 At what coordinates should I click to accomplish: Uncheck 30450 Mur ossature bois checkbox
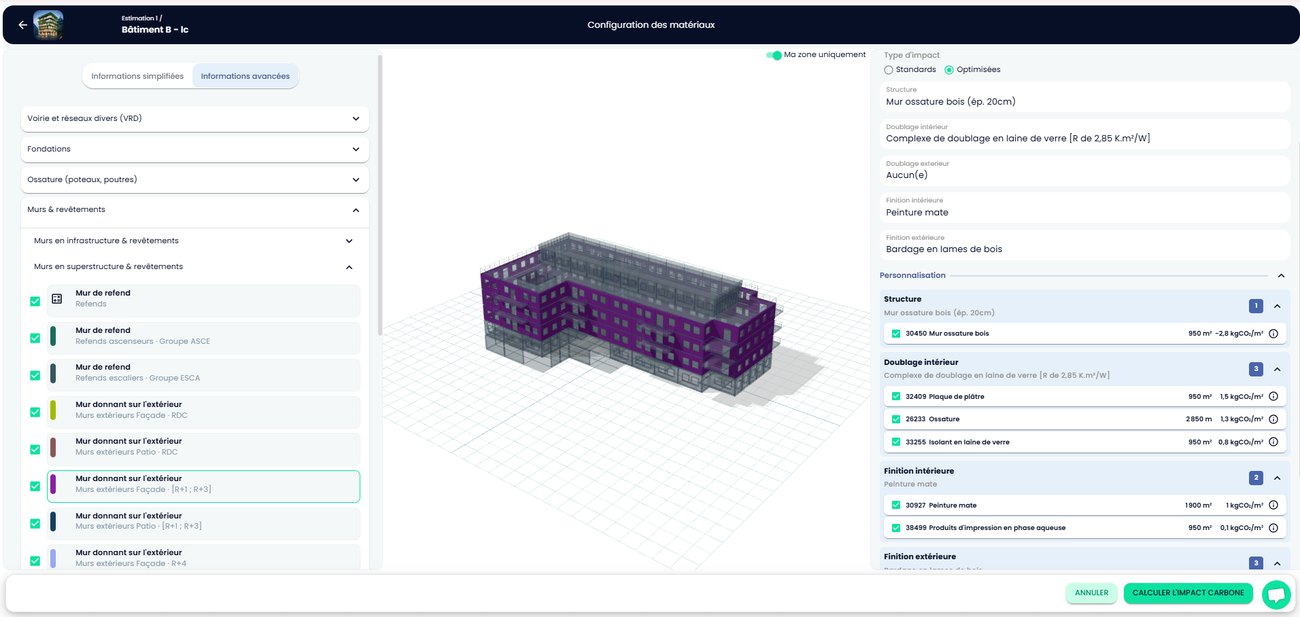click(x=896, y=333)
